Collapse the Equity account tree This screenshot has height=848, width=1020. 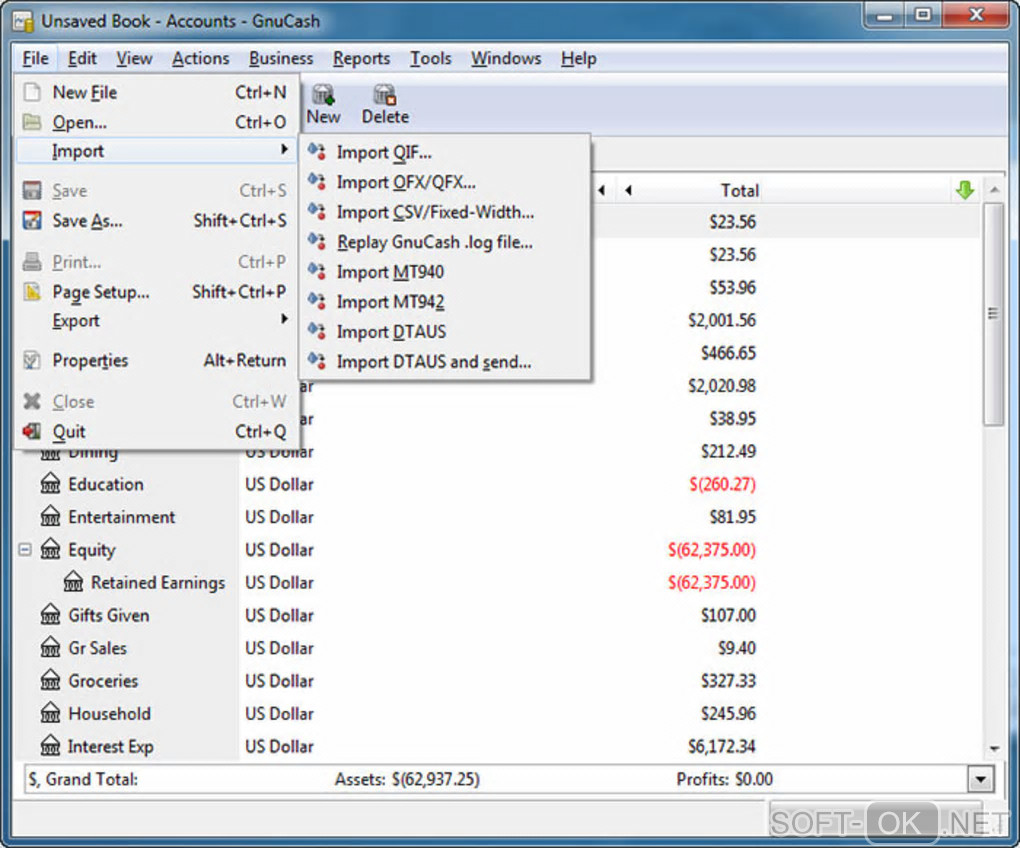pos(25,550)
